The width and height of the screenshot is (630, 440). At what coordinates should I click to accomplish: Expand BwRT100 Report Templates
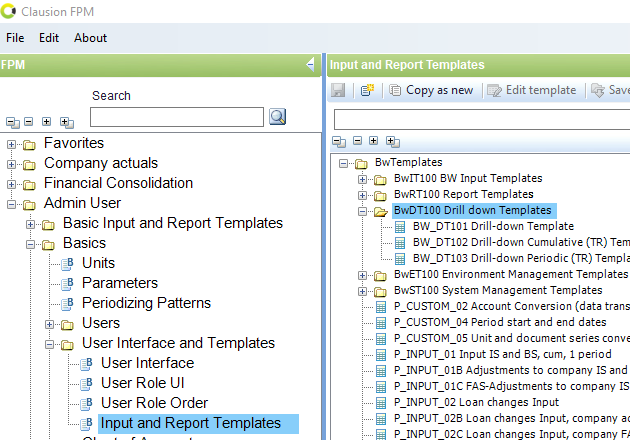pyautogui.click(x=362, y=195)
